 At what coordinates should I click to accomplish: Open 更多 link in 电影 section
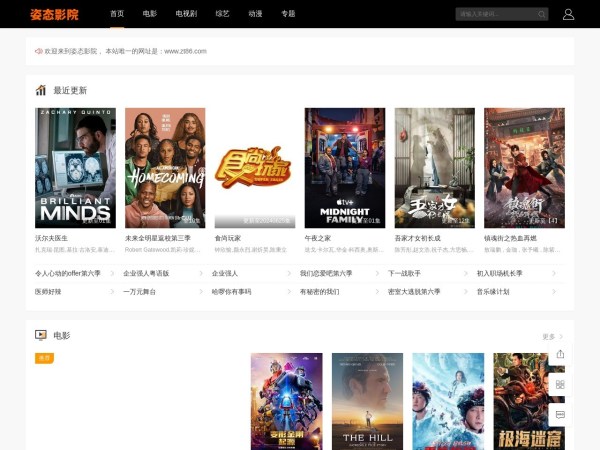point(552,336)
